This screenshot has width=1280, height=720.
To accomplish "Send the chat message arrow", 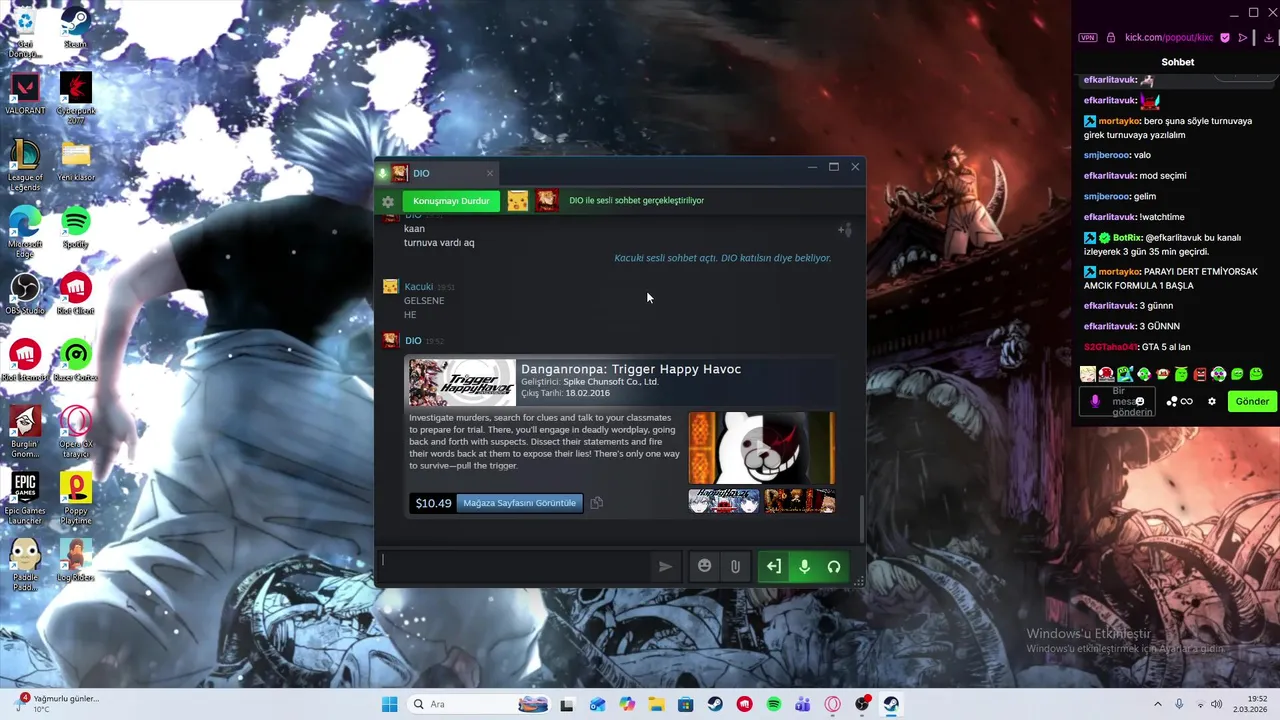I will 665,567.
